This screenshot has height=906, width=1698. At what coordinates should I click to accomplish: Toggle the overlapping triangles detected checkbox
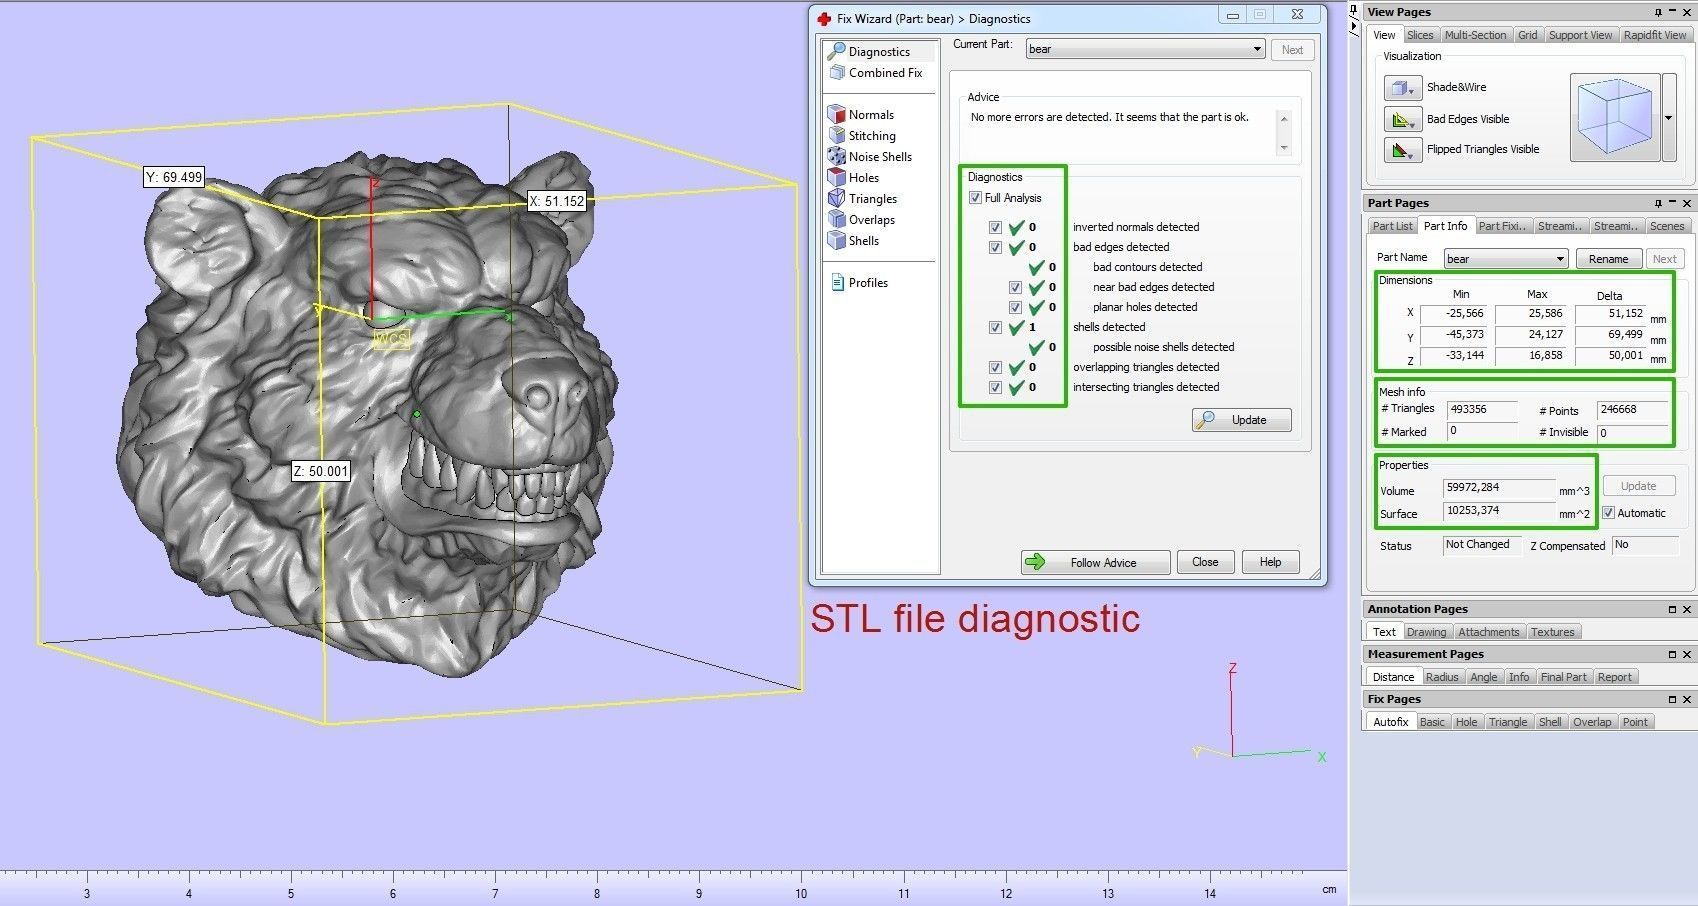(995, 367)
